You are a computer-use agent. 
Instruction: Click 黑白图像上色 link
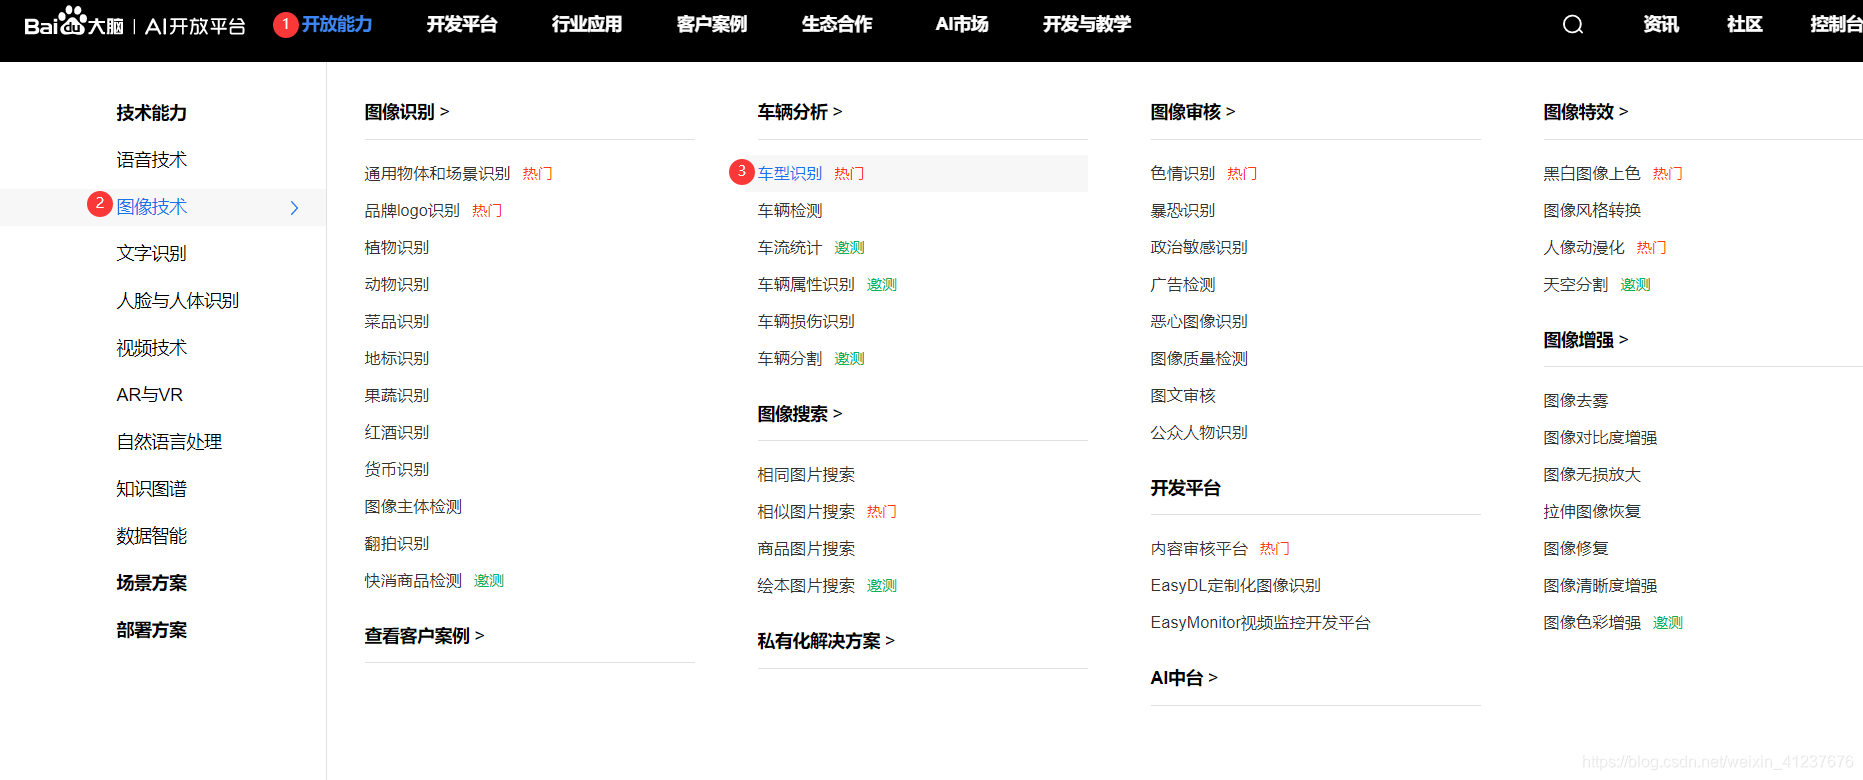[x=1592, y=174]
